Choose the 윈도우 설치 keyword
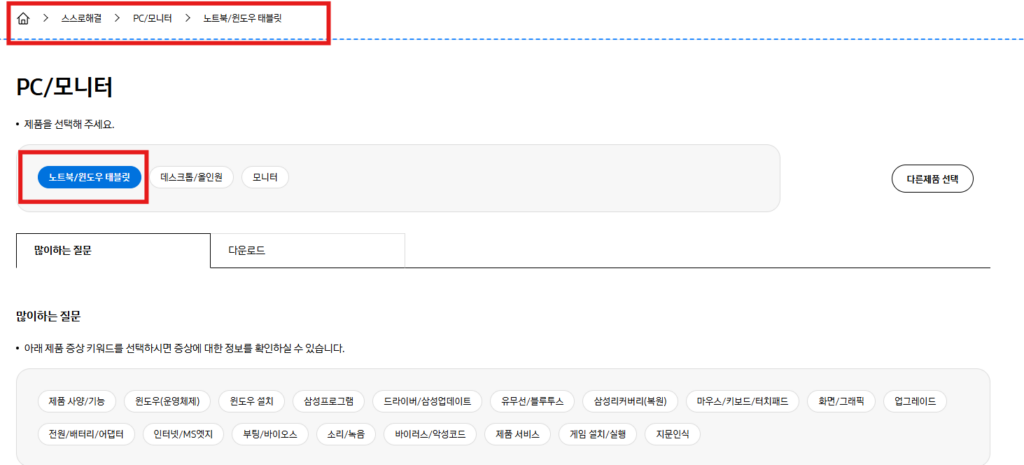Image resolution: width=1024 pixels, height=465 pixels. [252, 401]
